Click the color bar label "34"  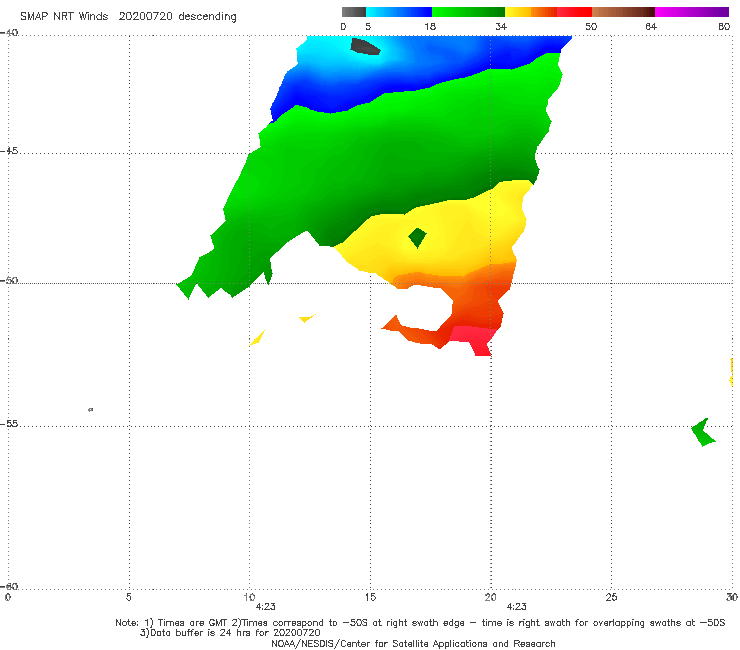point(501,26)
